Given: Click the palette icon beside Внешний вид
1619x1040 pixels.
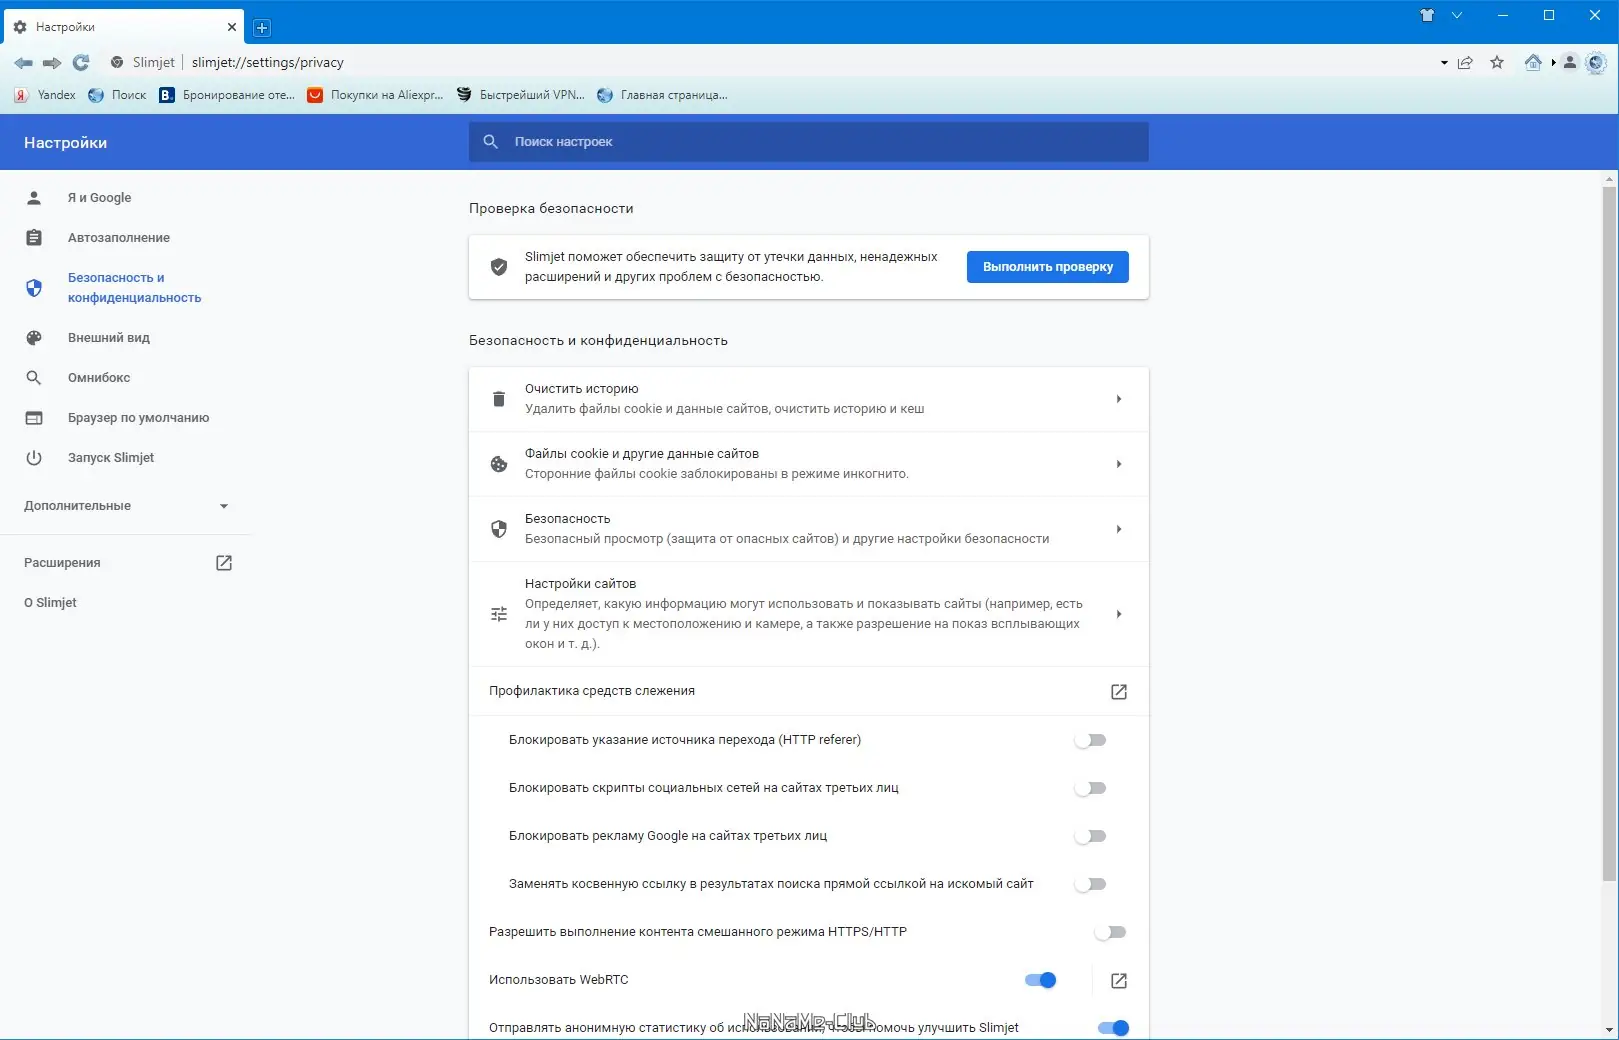Looking at the screenshot, I should (x=34, y=337).
